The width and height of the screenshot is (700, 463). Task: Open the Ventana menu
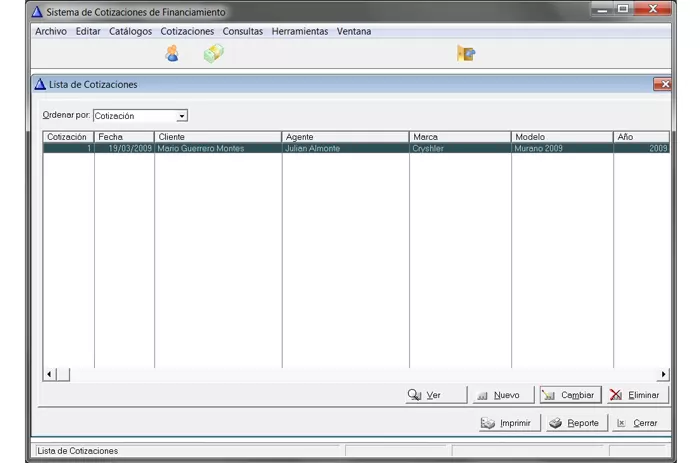(354, 31)
